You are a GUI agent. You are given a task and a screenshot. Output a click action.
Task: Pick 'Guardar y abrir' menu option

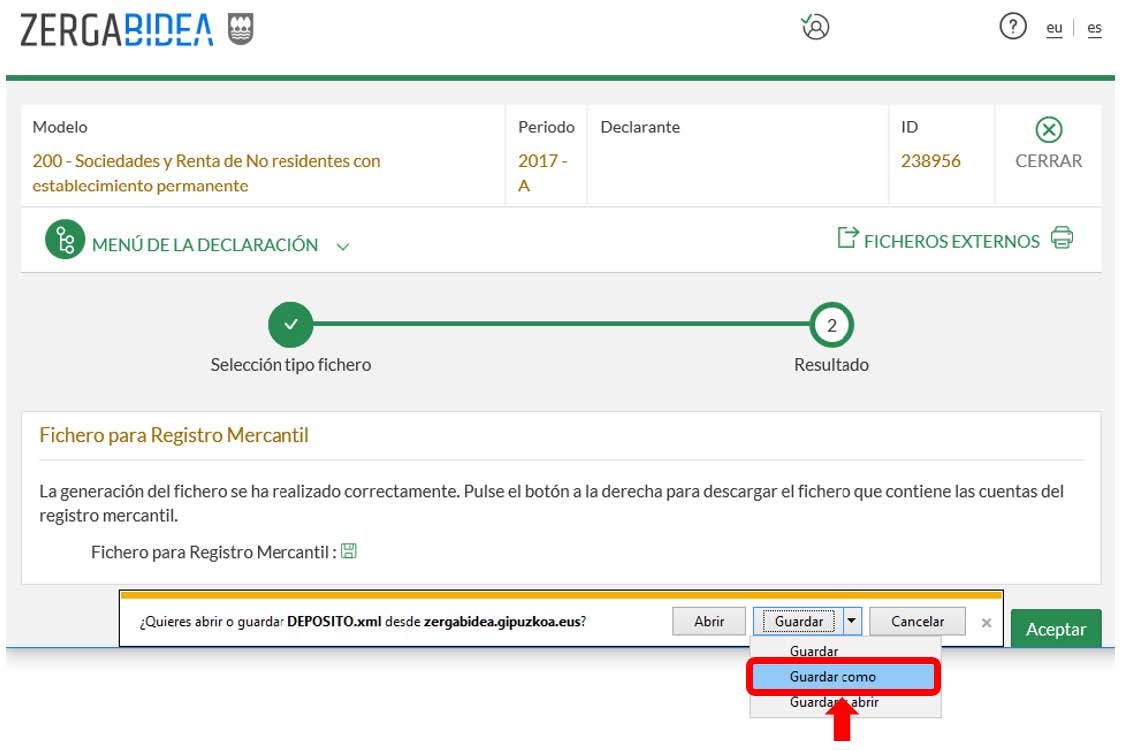pos(834,703)
